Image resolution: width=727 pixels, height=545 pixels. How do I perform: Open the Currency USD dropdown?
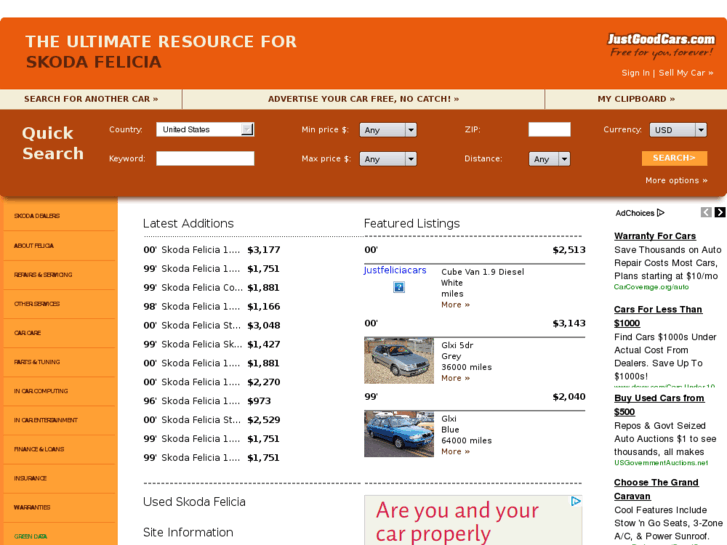tap(678, 130)
